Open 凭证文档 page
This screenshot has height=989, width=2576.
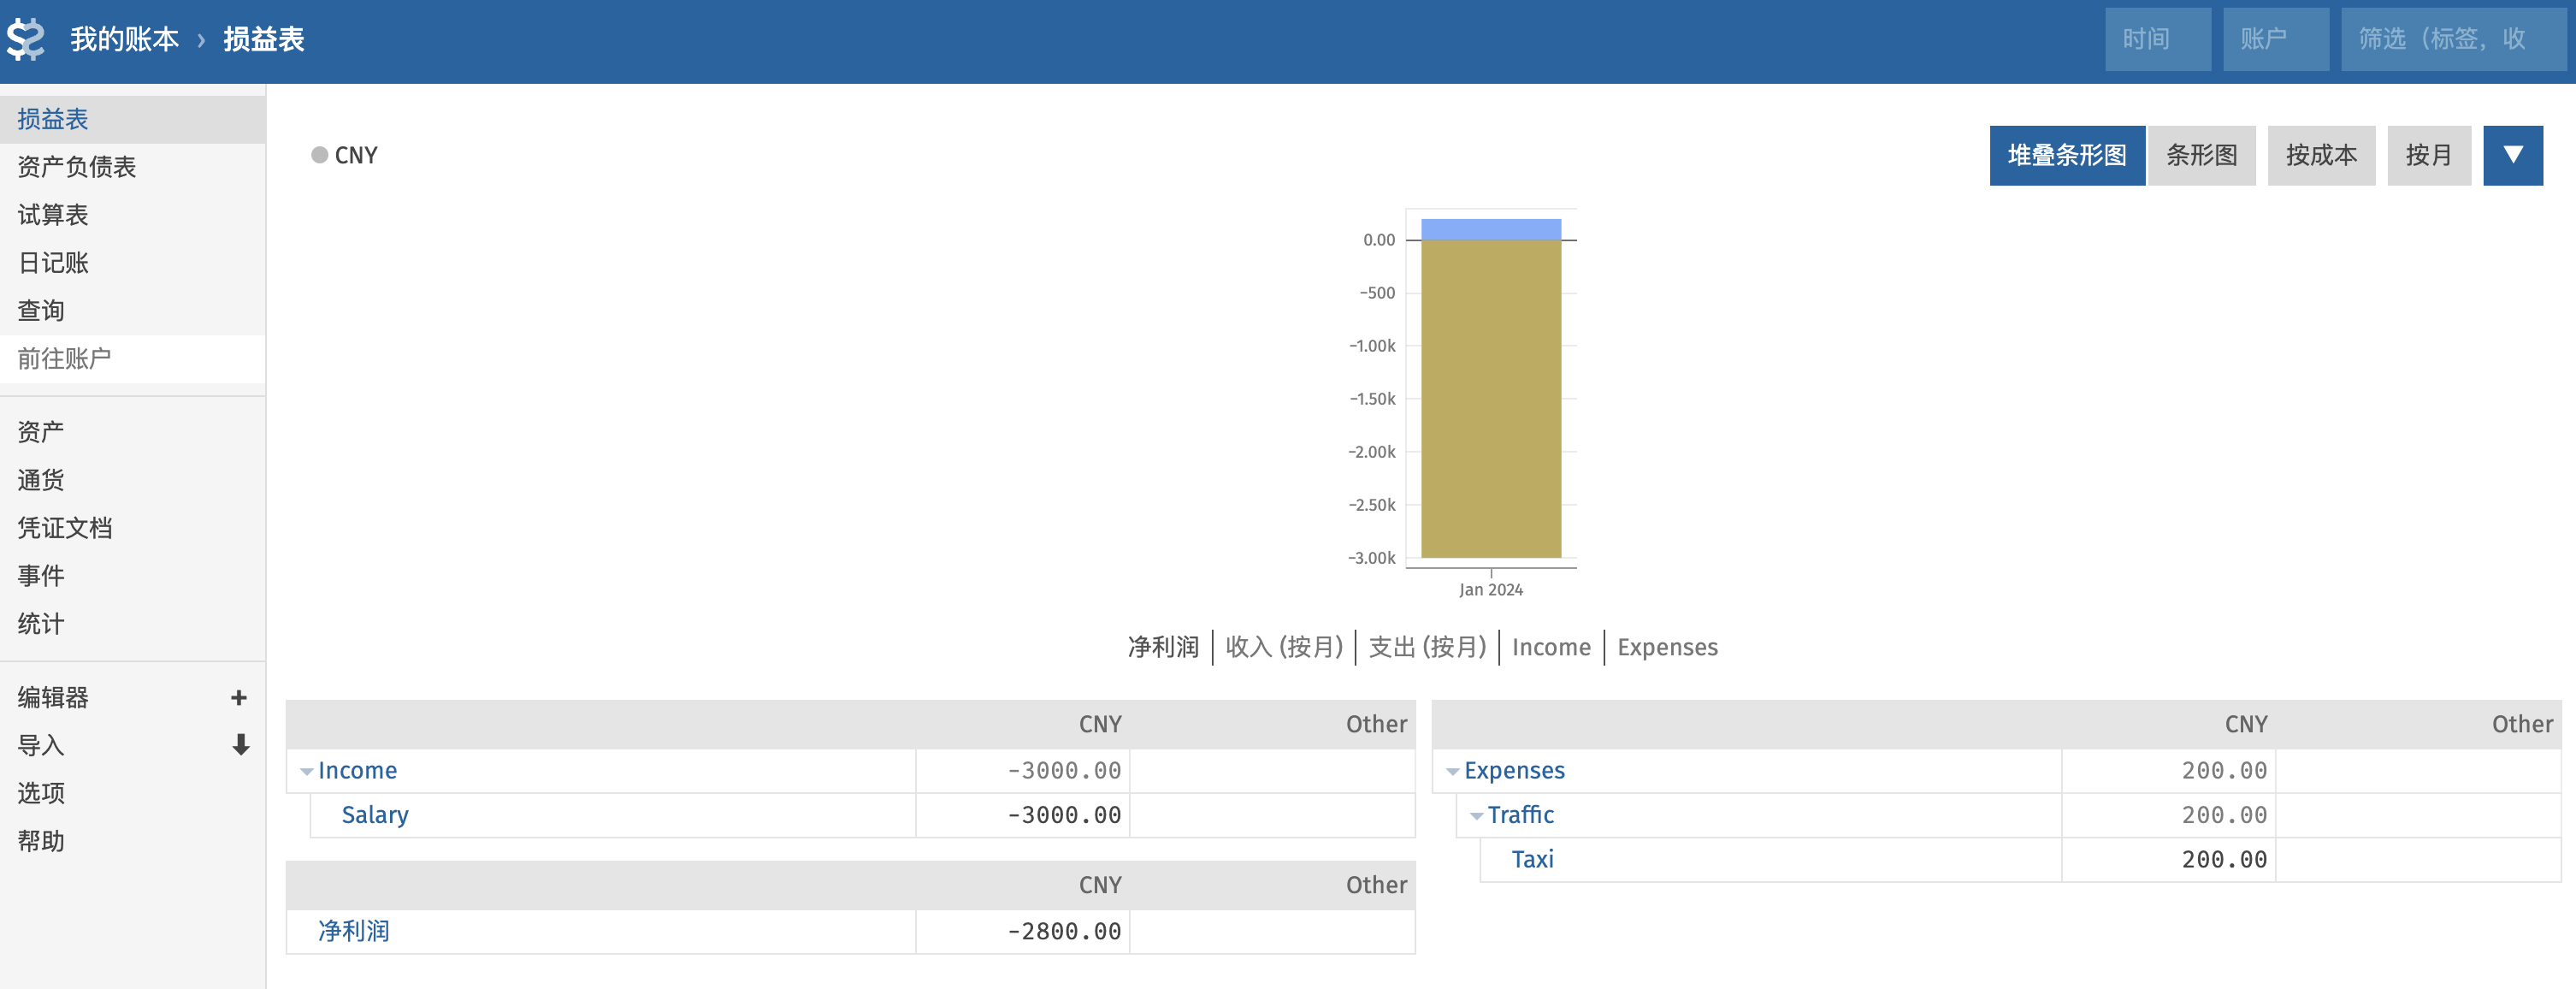(x=132, y=528)
